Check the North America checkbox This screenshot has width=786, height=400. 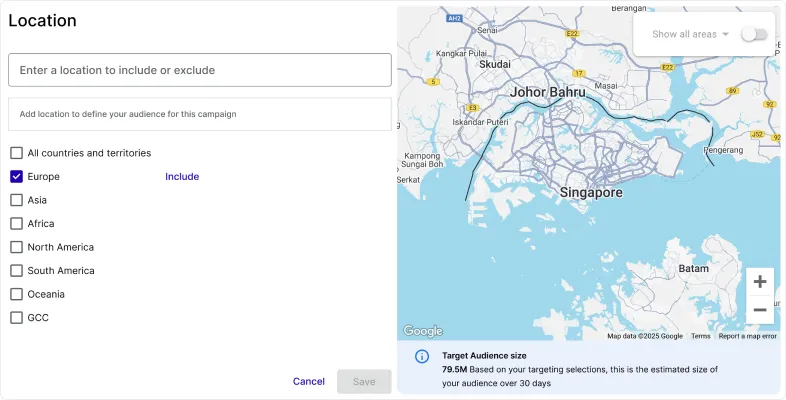point(17,247)
